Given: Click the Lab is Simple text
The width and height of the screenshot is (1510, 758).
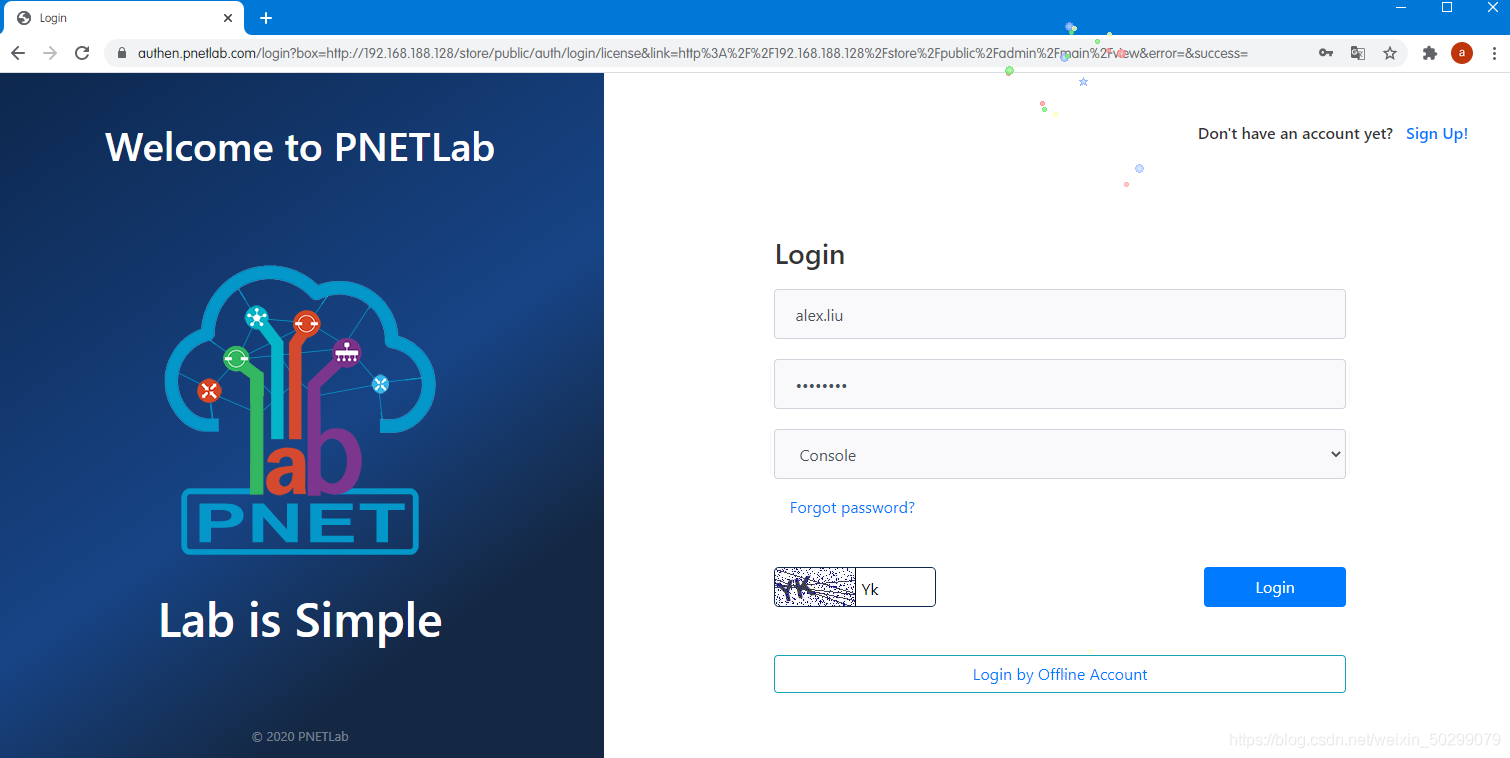Looking at the screenshot, I should (300, 620).
